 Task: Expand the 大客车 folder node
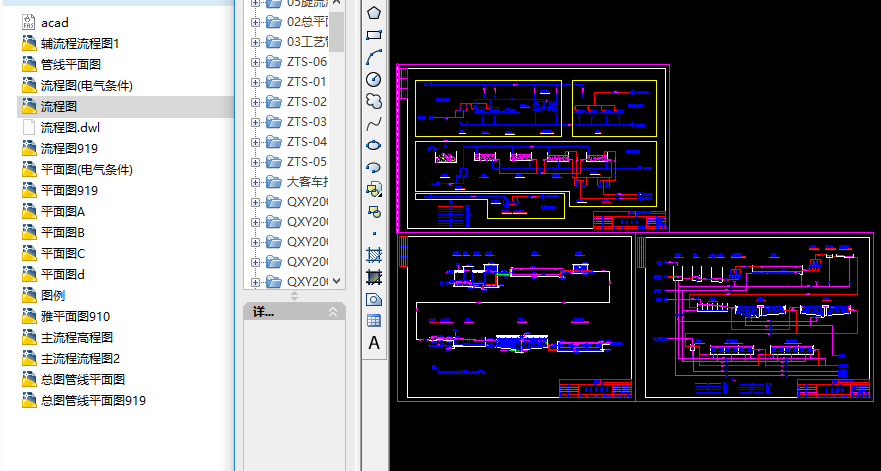click(255, 182)
